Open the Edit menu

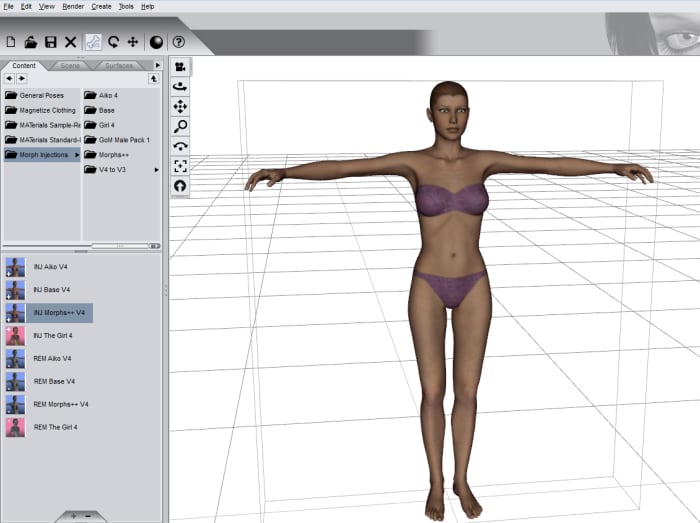coord(26,6)
